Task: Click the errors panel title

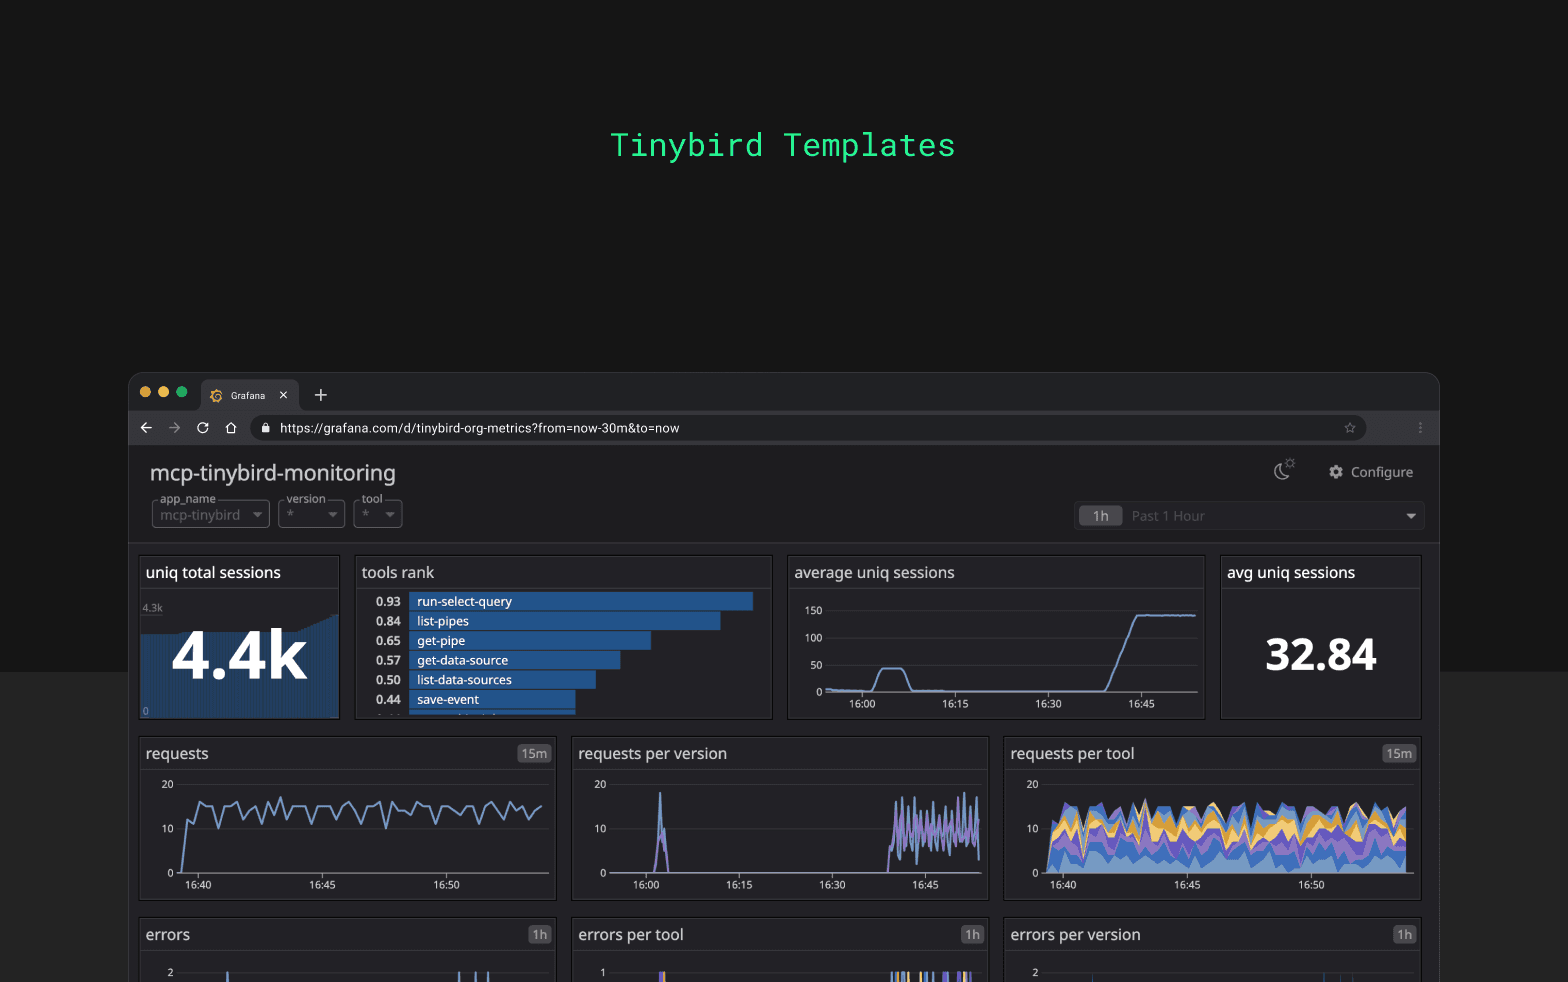Action: 168,935
